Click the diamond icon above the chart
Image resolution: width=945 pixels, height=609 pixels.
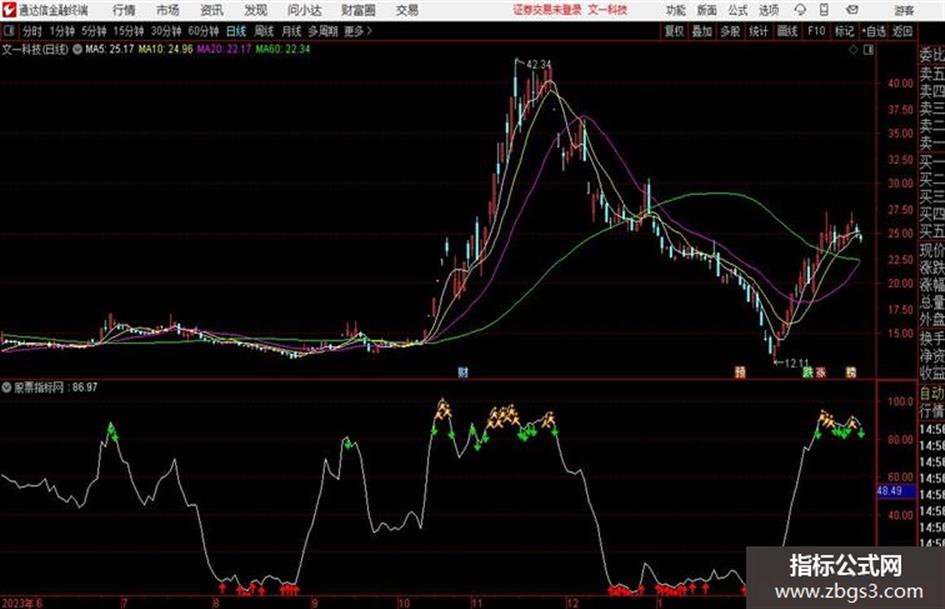[853, 50]
